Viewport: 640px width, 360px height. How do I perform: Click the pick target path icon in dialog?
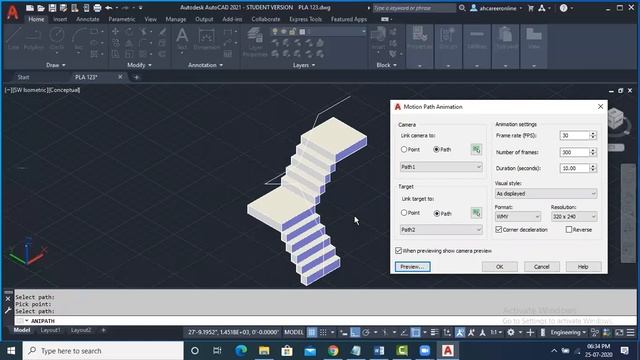(x=476, y=213)
